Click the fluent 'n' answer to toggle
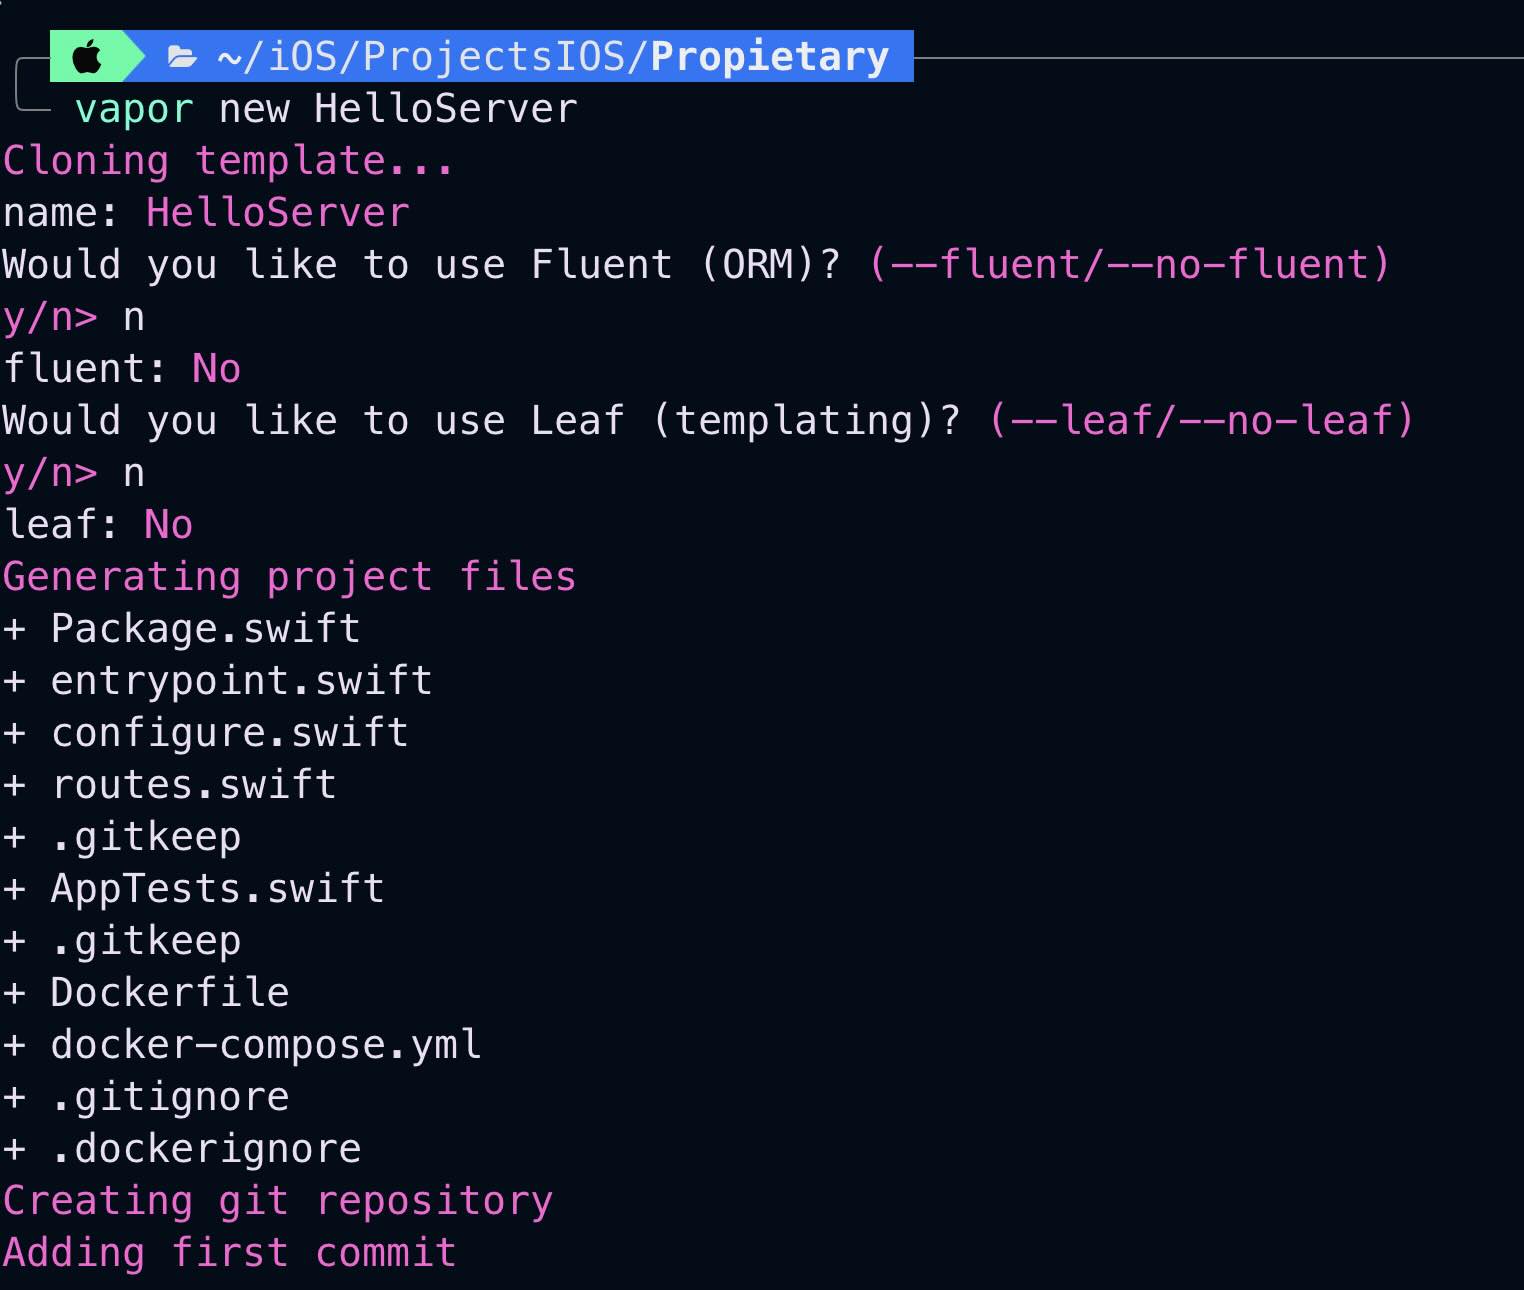The image size is (1524, 1290). tap(135, 316)
